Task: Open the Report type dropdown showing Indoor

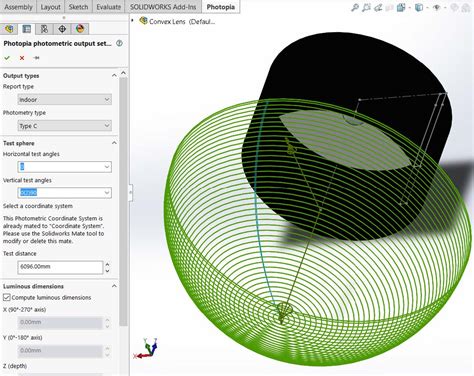Action: (x=65, y=99)
